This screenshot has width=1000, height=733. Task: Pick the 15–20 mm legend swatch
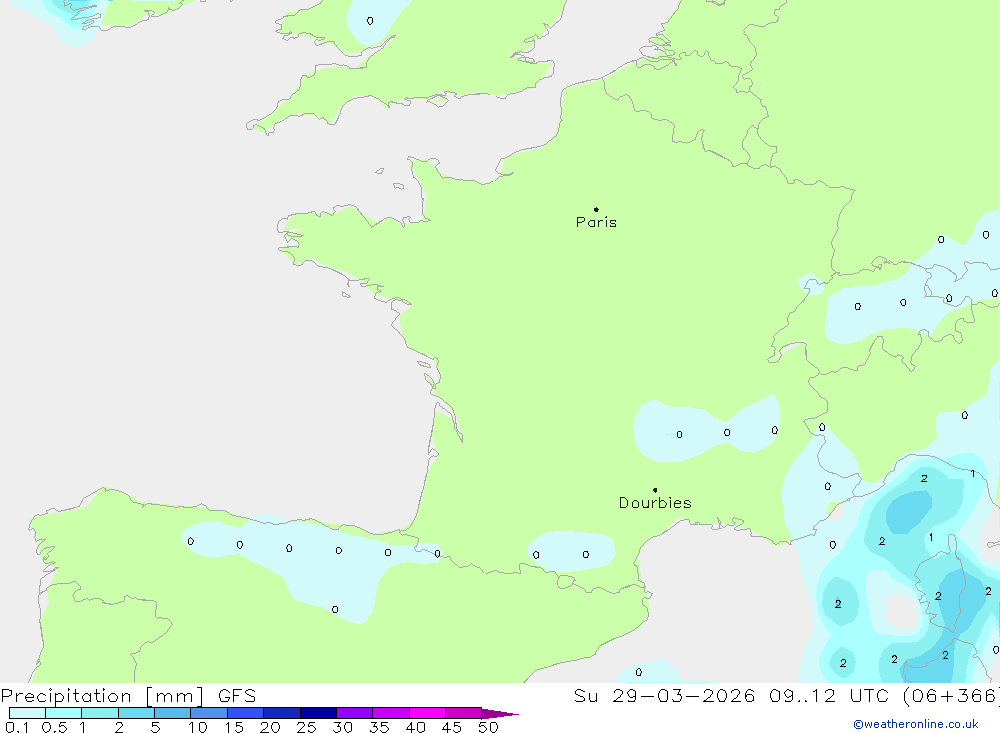pyautogui.click(x=245, y=713)
